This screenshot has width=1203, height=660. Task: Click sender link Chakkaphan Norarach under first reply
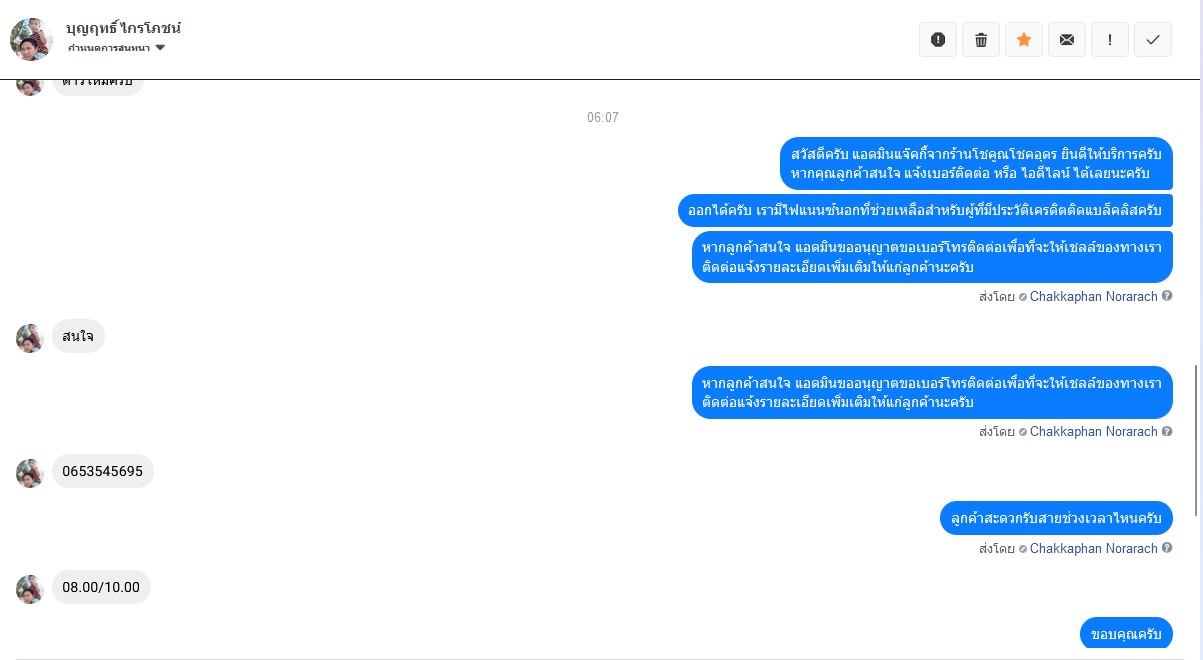point(1093,296)
